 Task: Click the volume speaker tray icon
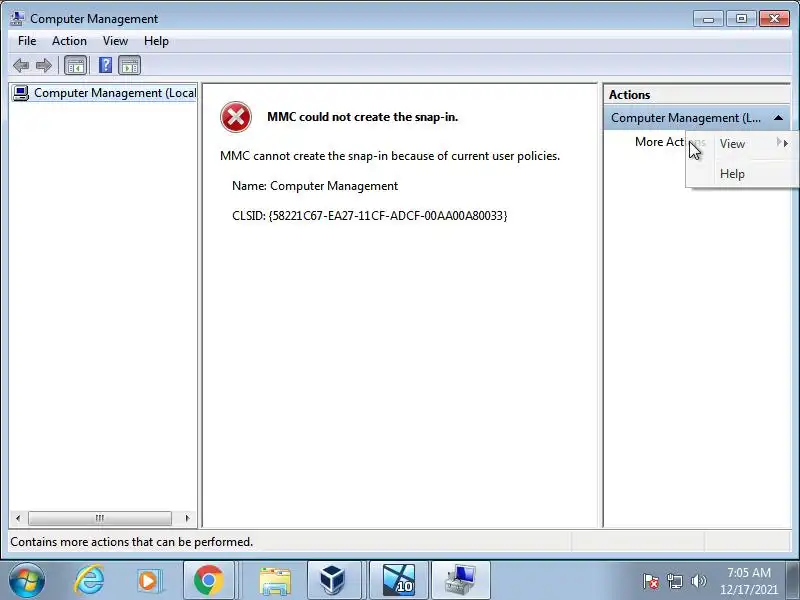698,581
